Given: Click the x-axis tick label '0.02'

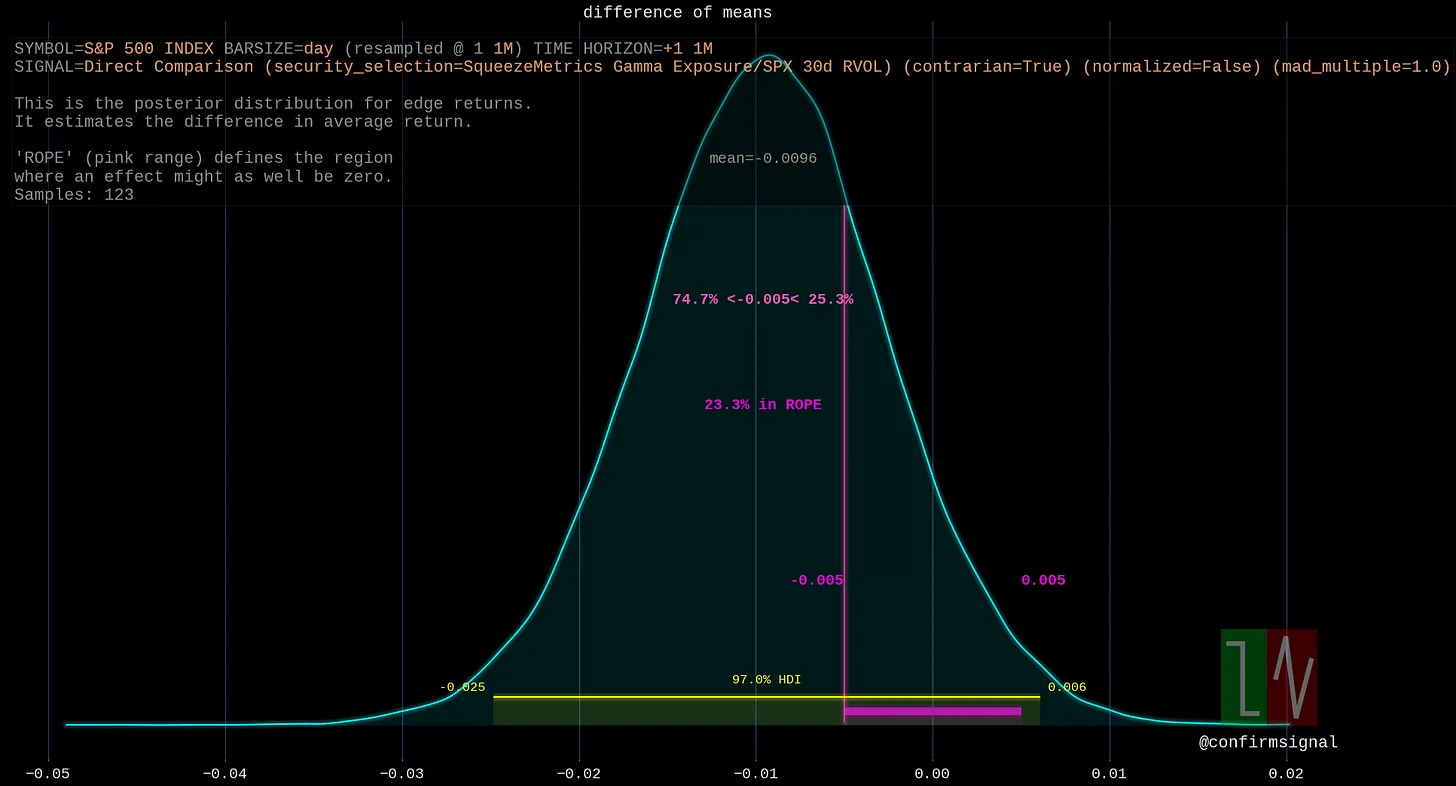Looking at the screenshot, I should pyautogui.click(x=1287, y=773).
